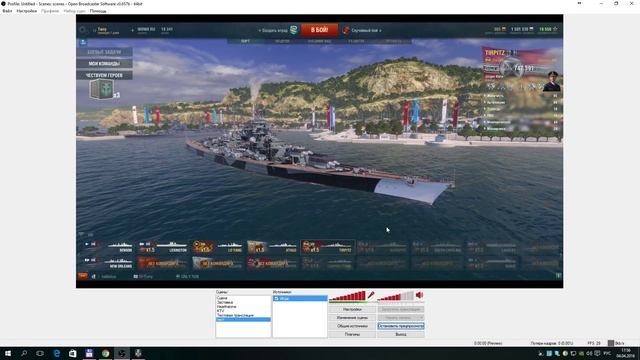
Task: Open Task View on taskbar
Action: click(40, 353)
